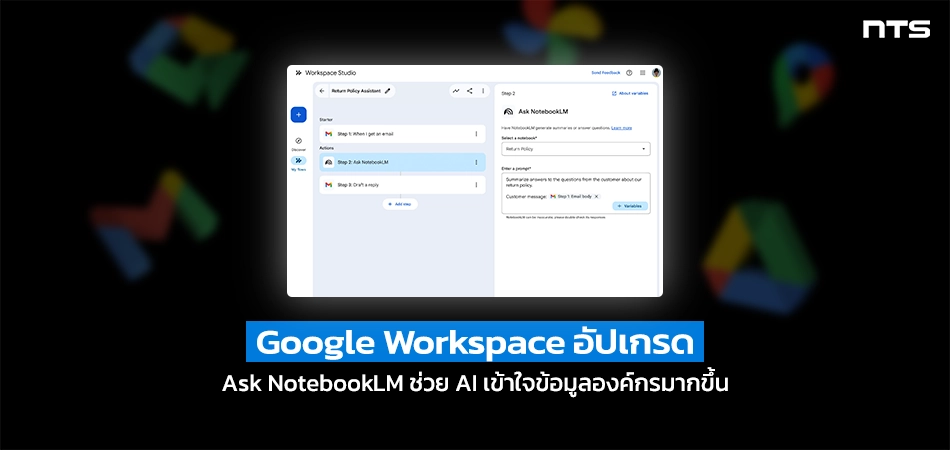The image size is (950, 450).
Task: Click the large Ask NotebookLM panel icon
Action: (508, 111)
